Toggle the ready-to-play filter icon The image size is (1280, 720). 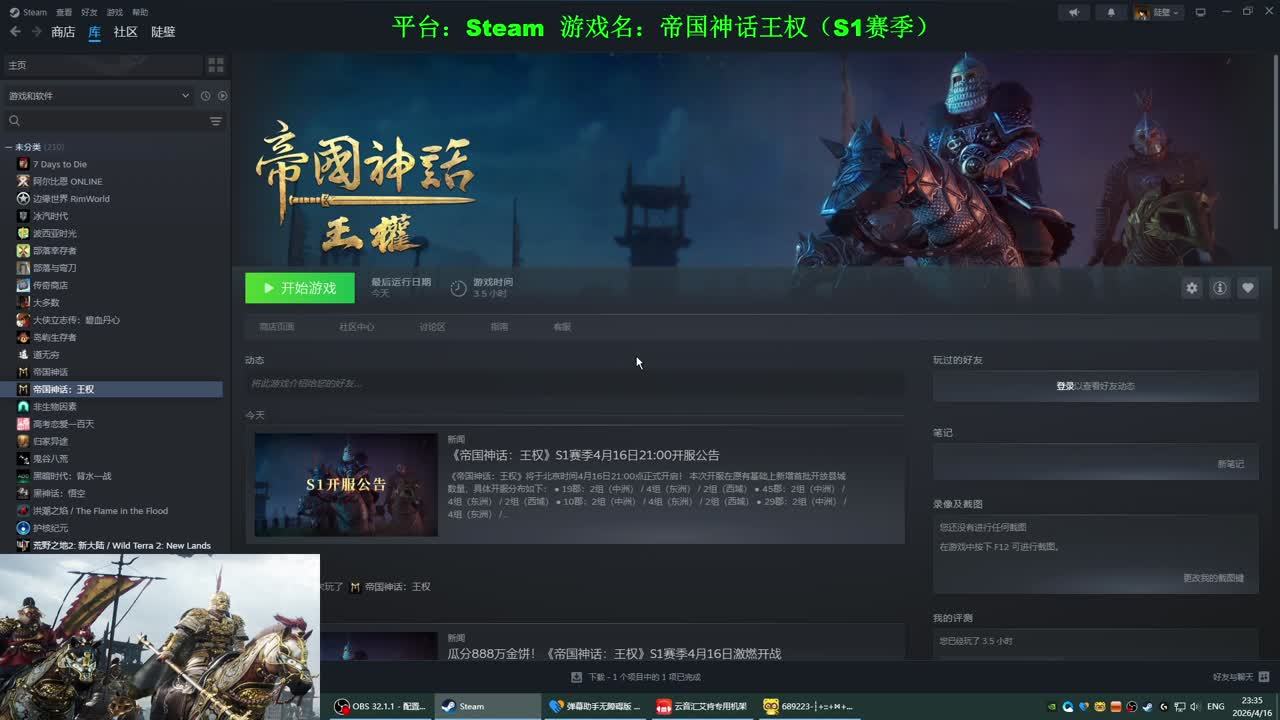[222, 96]
